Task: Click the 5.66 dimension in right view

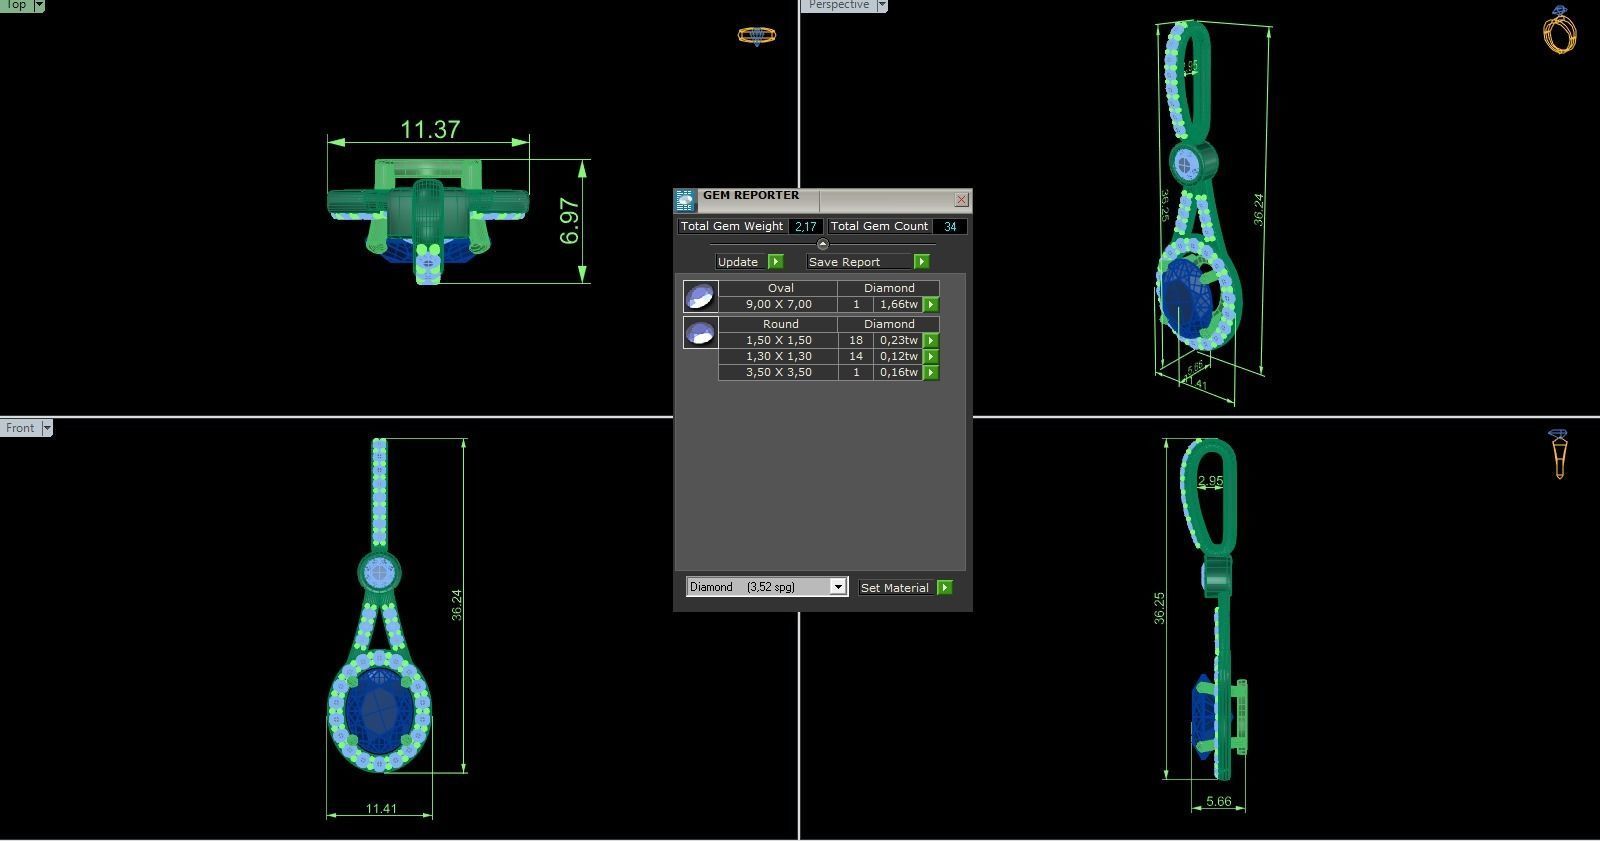Action: tap(1219, 801)
